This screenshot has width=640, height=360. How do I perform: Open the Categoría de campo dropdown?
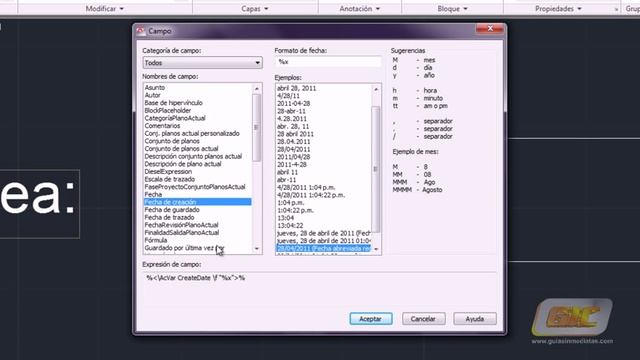point(202,63)
